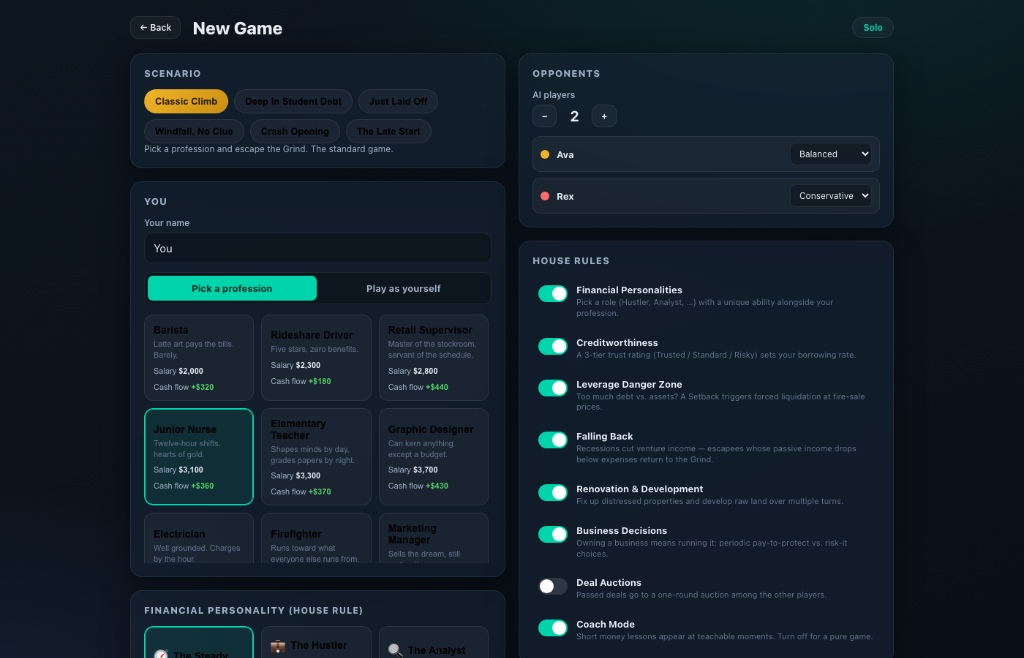Click Rex's red color dot
The image size is (1024, 658).
(545, 196)
